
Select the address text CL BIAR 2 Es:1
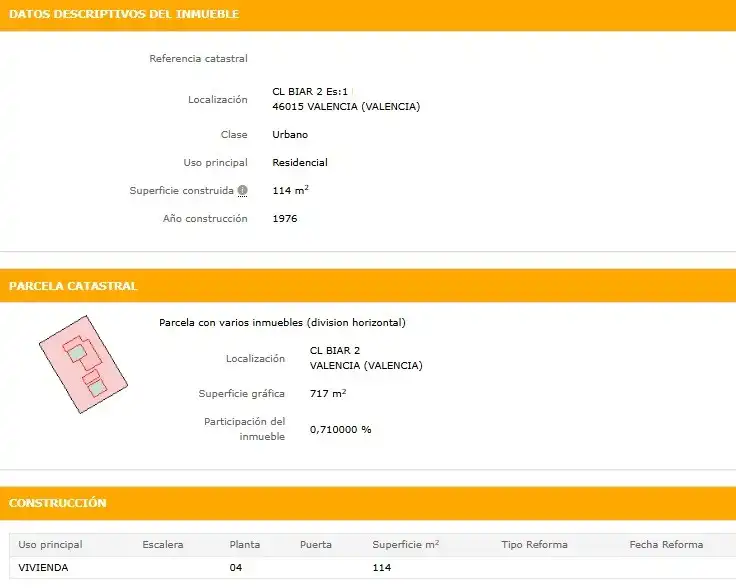(310, 92)
